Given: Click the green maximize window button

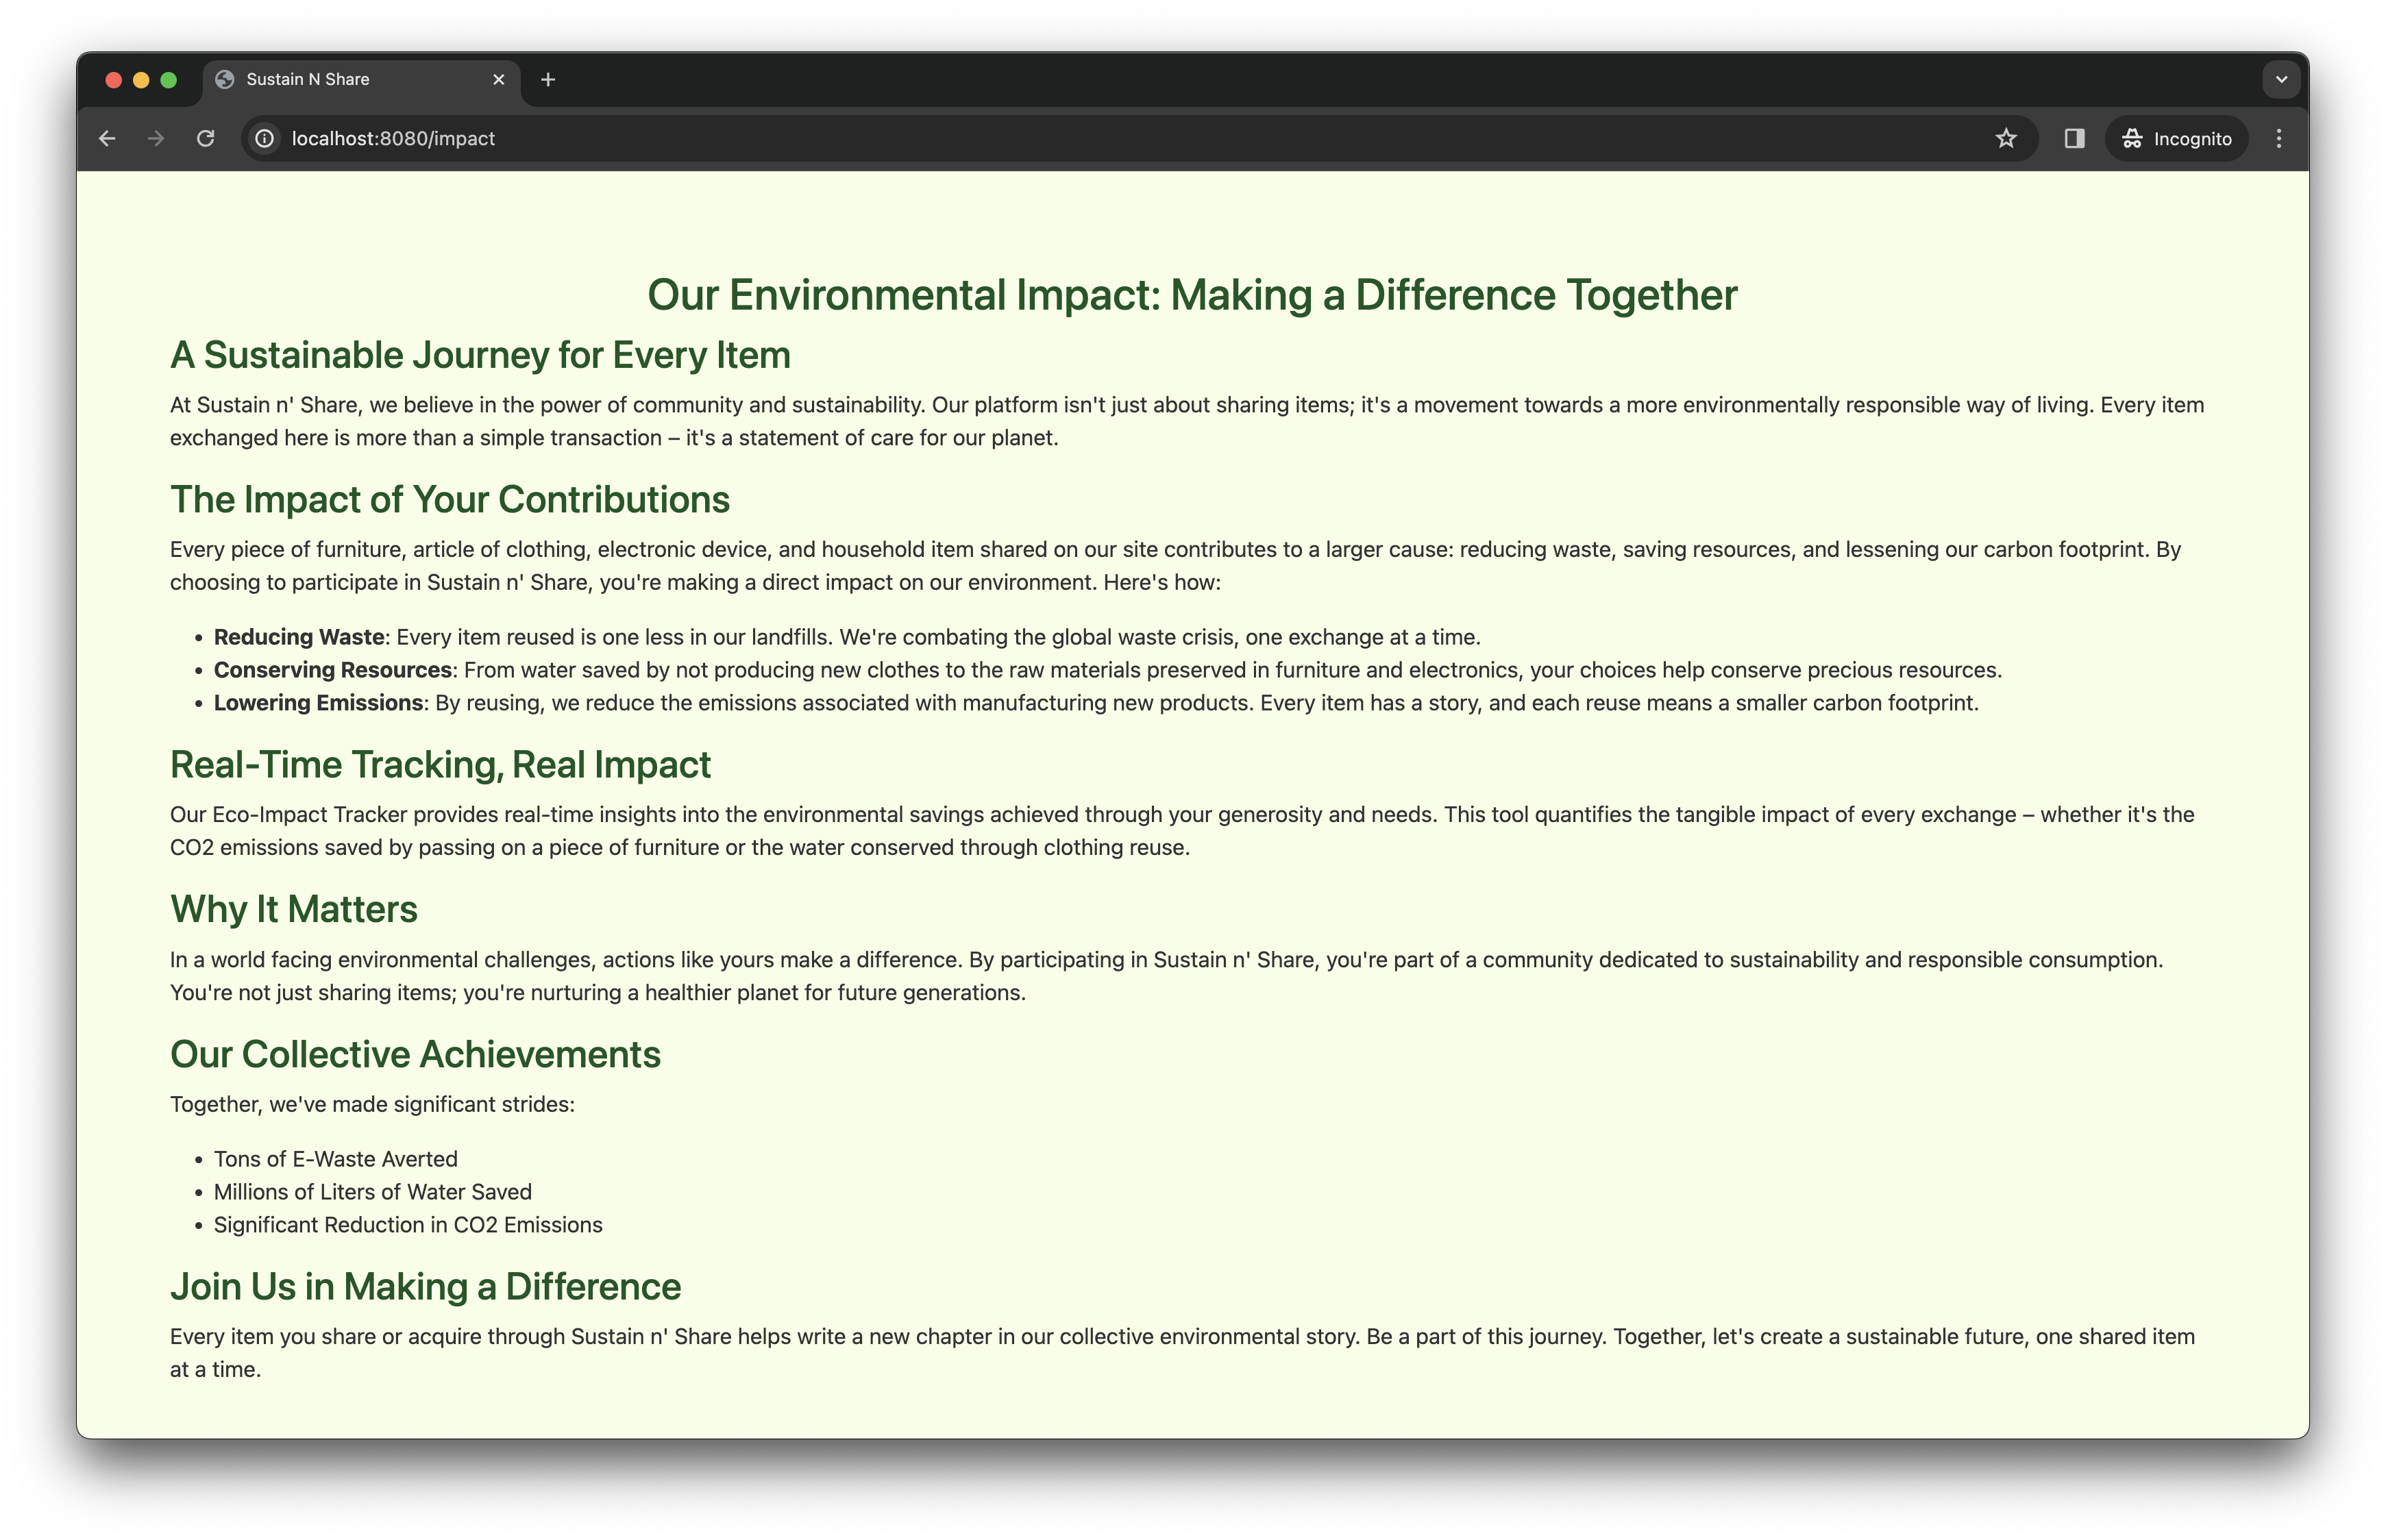Looking at the screenshot, I should click(169, 80).
